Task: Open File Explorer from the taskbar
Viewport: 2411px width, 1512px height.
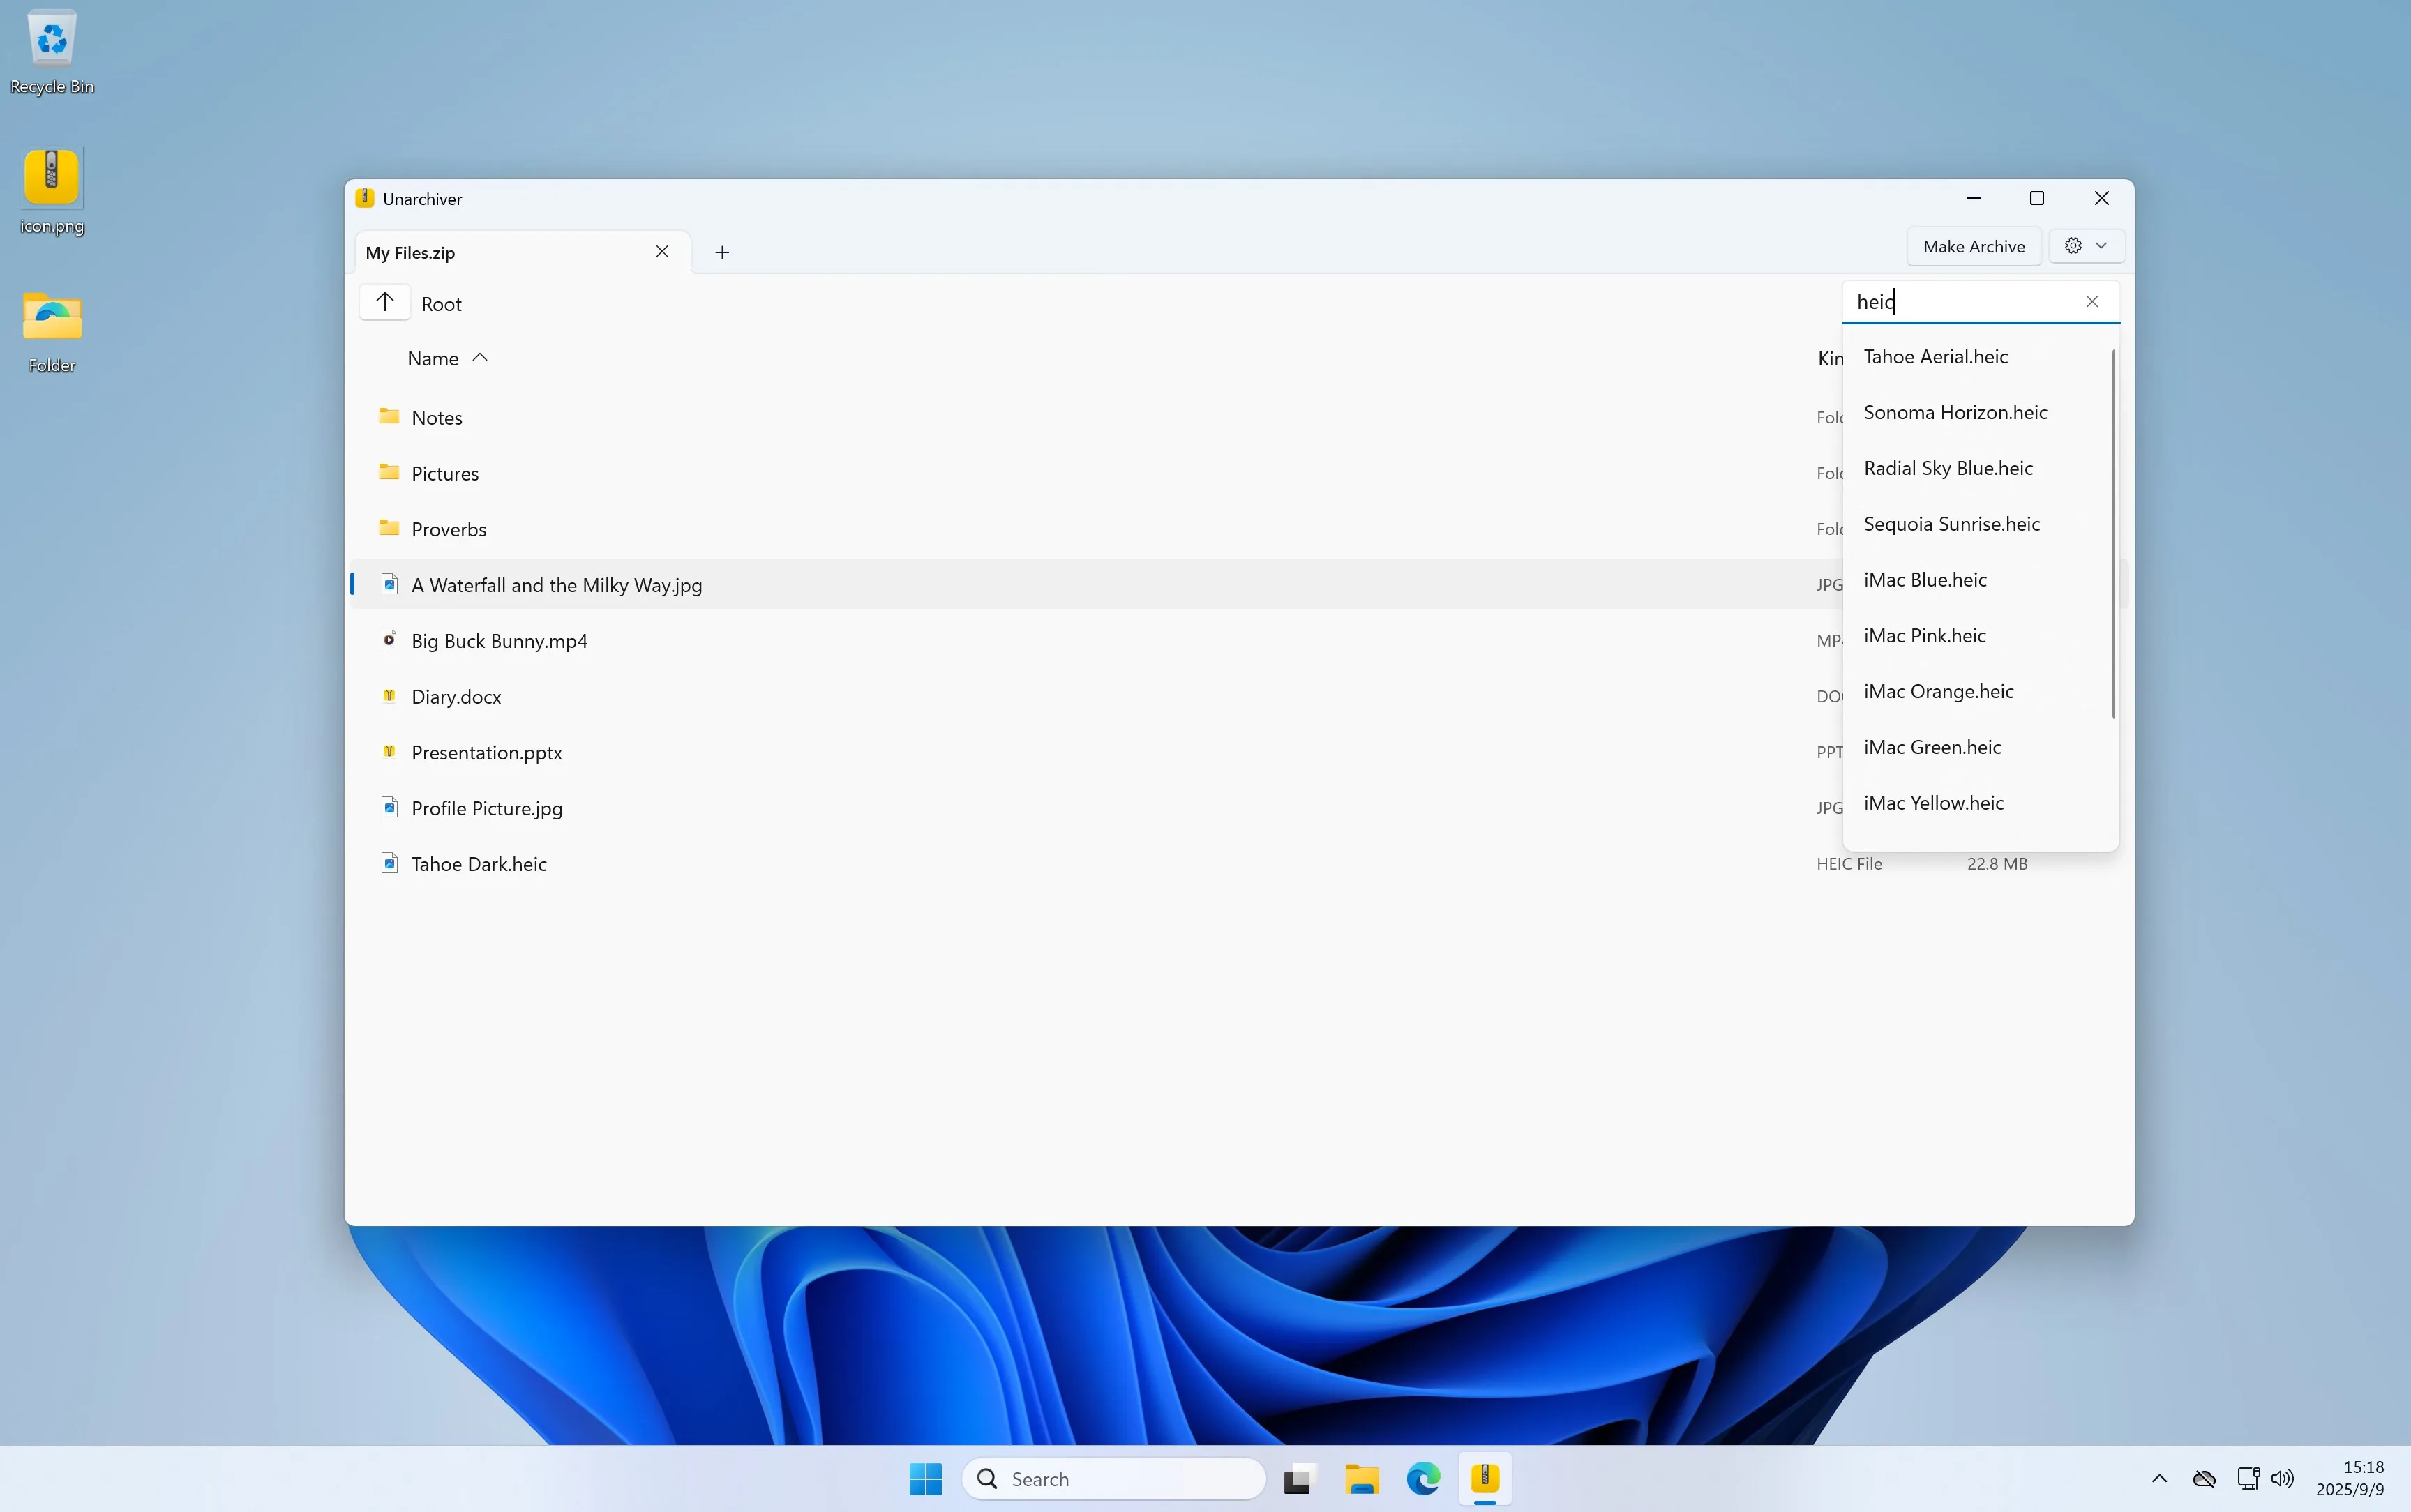Action: (1361, 1479)
